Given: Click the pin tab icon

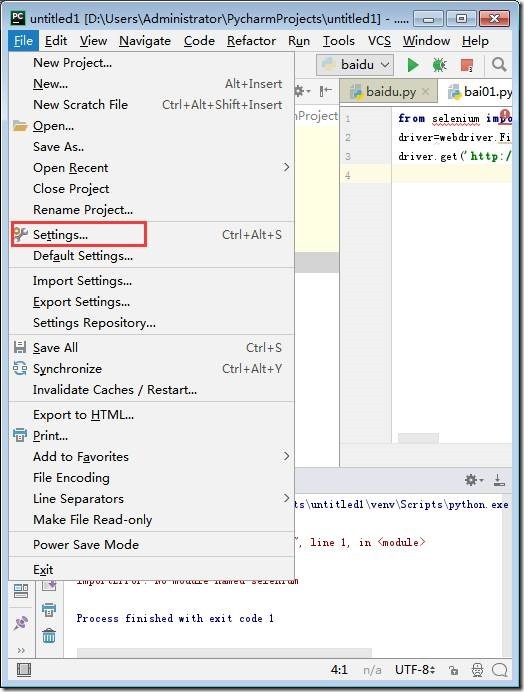Looking at the screenshot, I should [20, 623].
